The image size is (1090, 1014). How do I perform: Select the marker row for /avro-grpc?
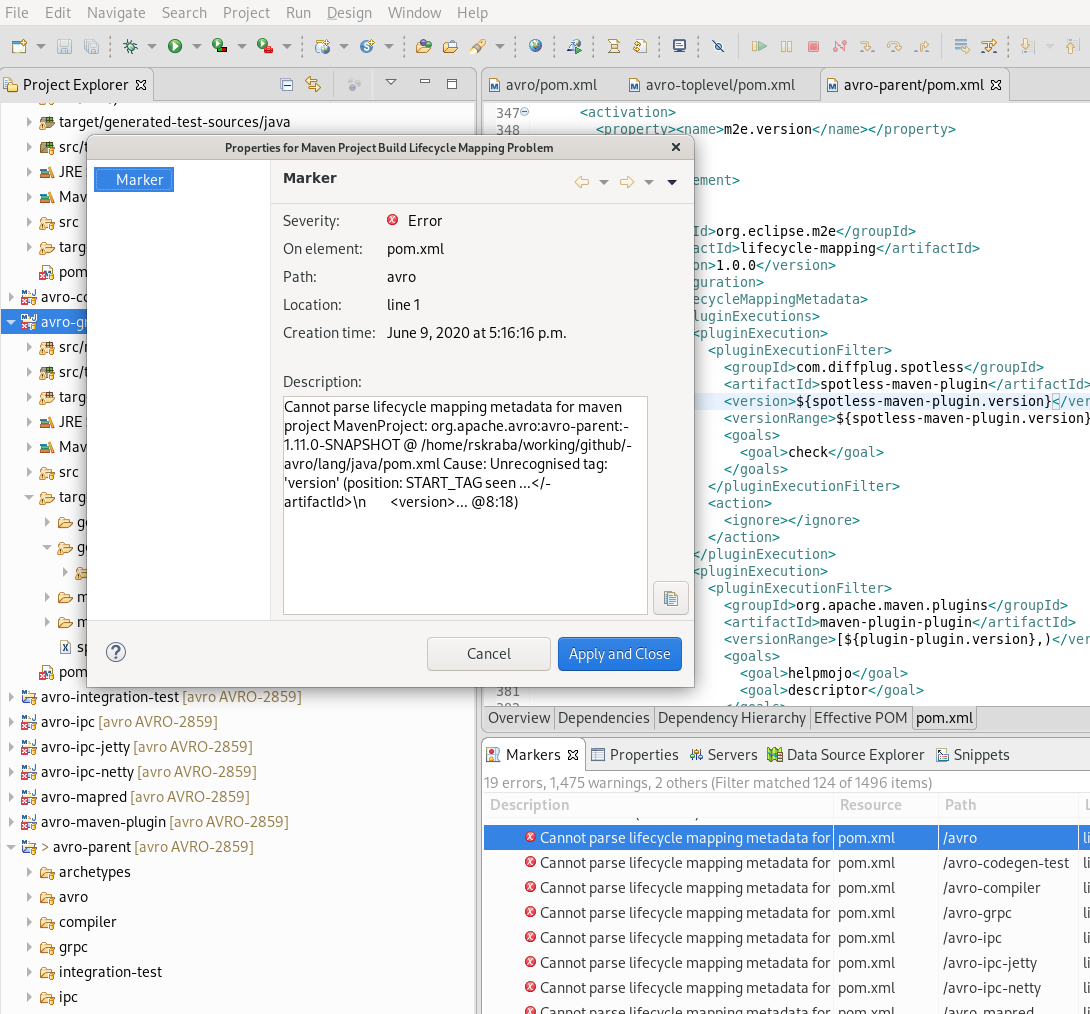click(786, 913)
